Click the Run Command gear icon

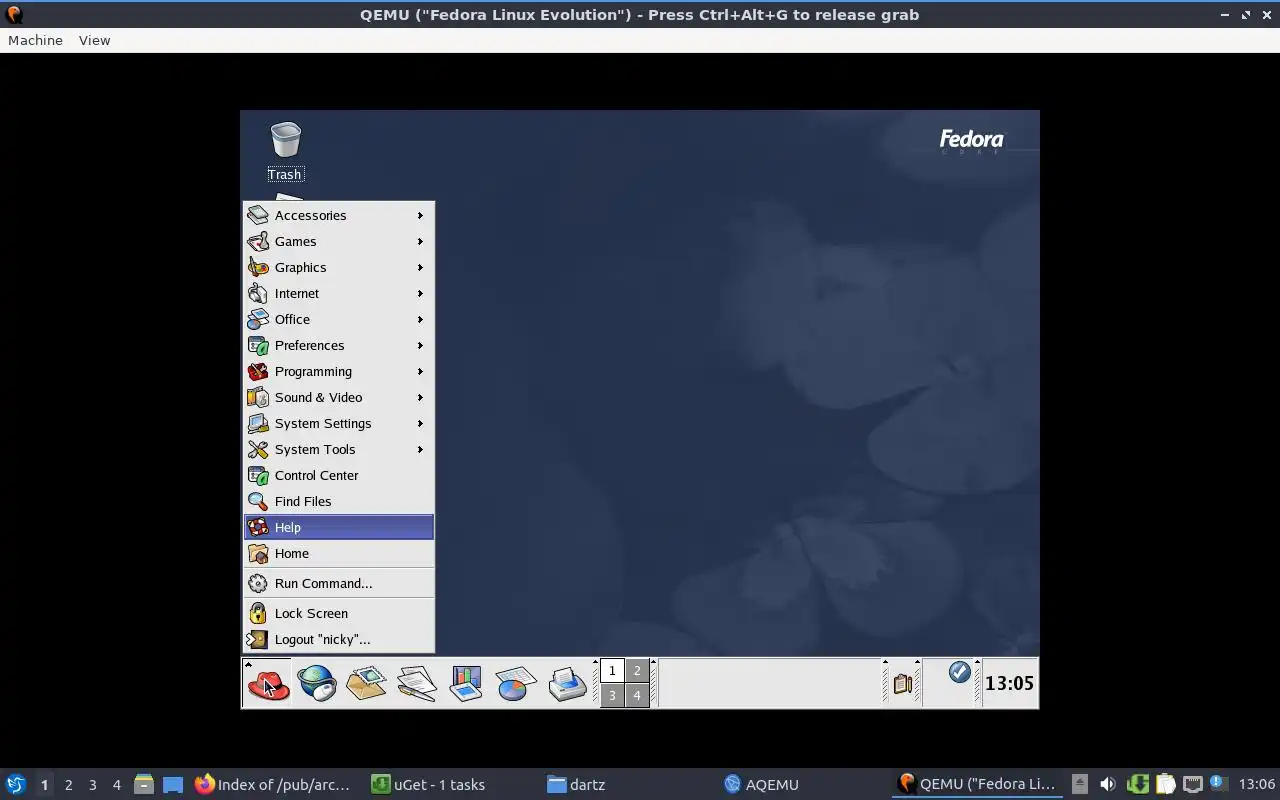(x=258, y=583)
